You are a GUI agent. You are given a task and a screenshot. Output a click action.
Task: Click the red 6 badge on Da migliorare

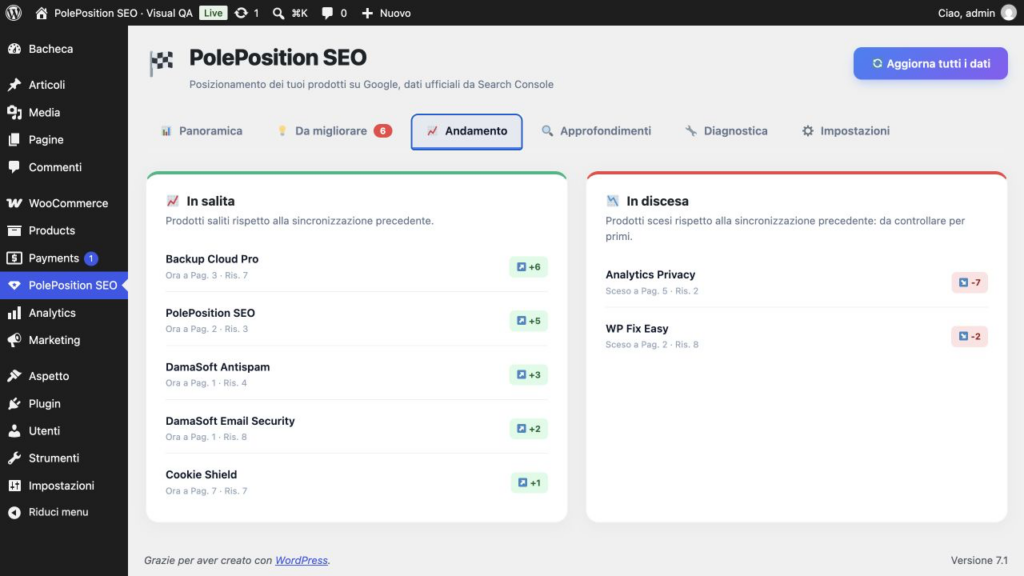pyautogui.click(x=383, y=131)
